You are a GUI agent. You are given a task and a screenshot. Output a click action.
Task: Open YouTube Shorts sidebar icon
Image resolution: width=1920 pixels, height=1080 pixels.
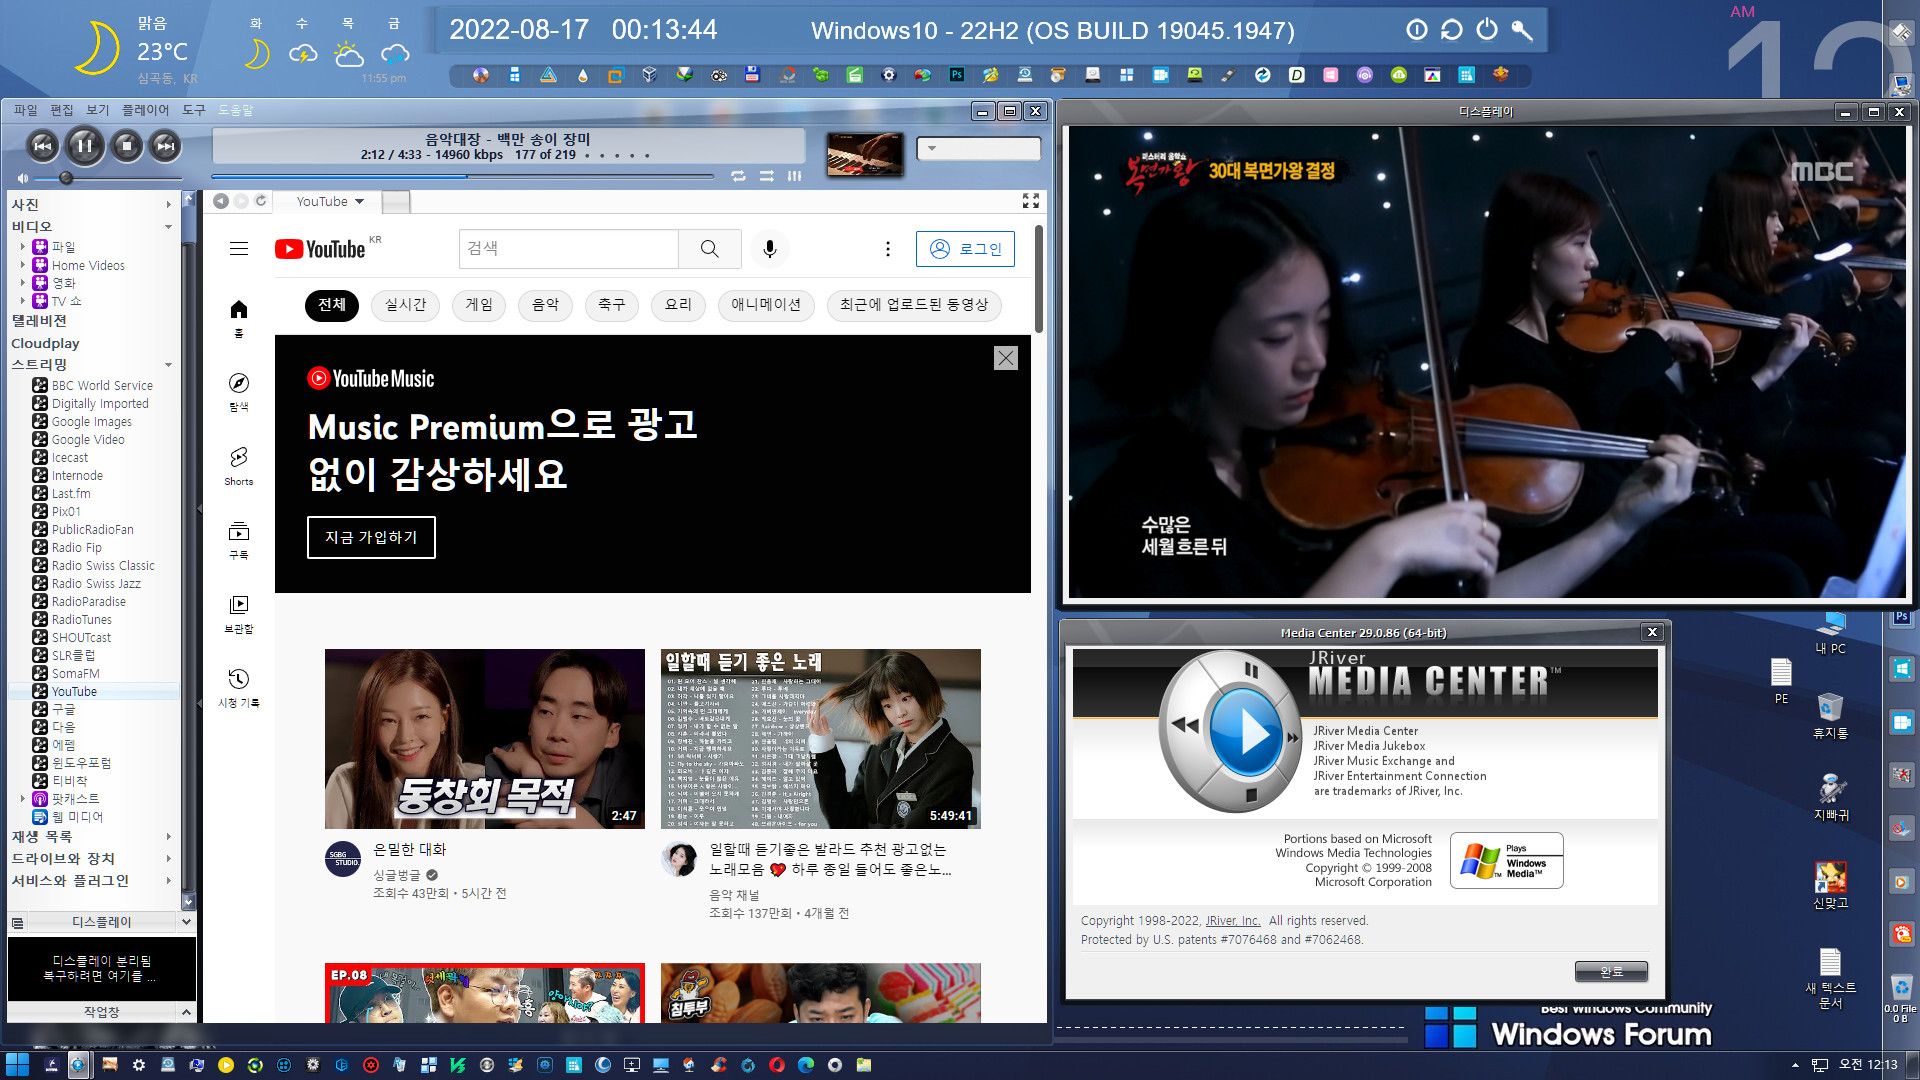239,466
